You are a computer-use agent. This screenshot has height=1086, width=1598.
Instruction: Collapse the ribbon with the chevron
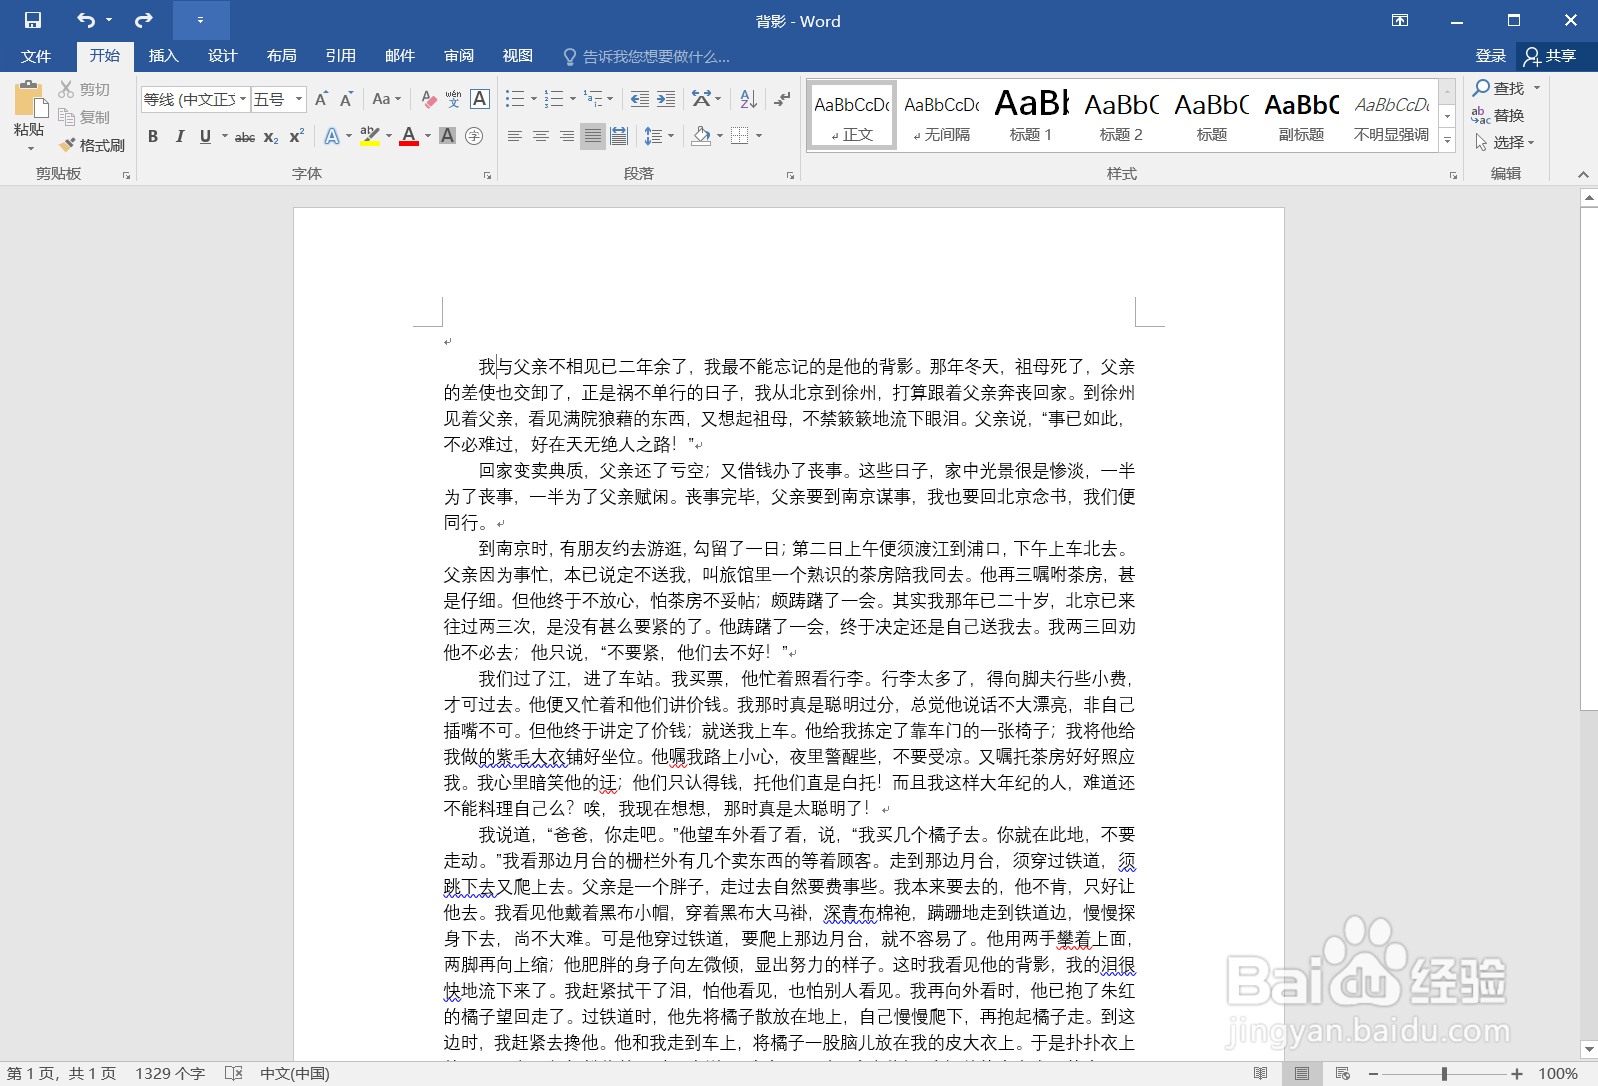pos(1583,174)
